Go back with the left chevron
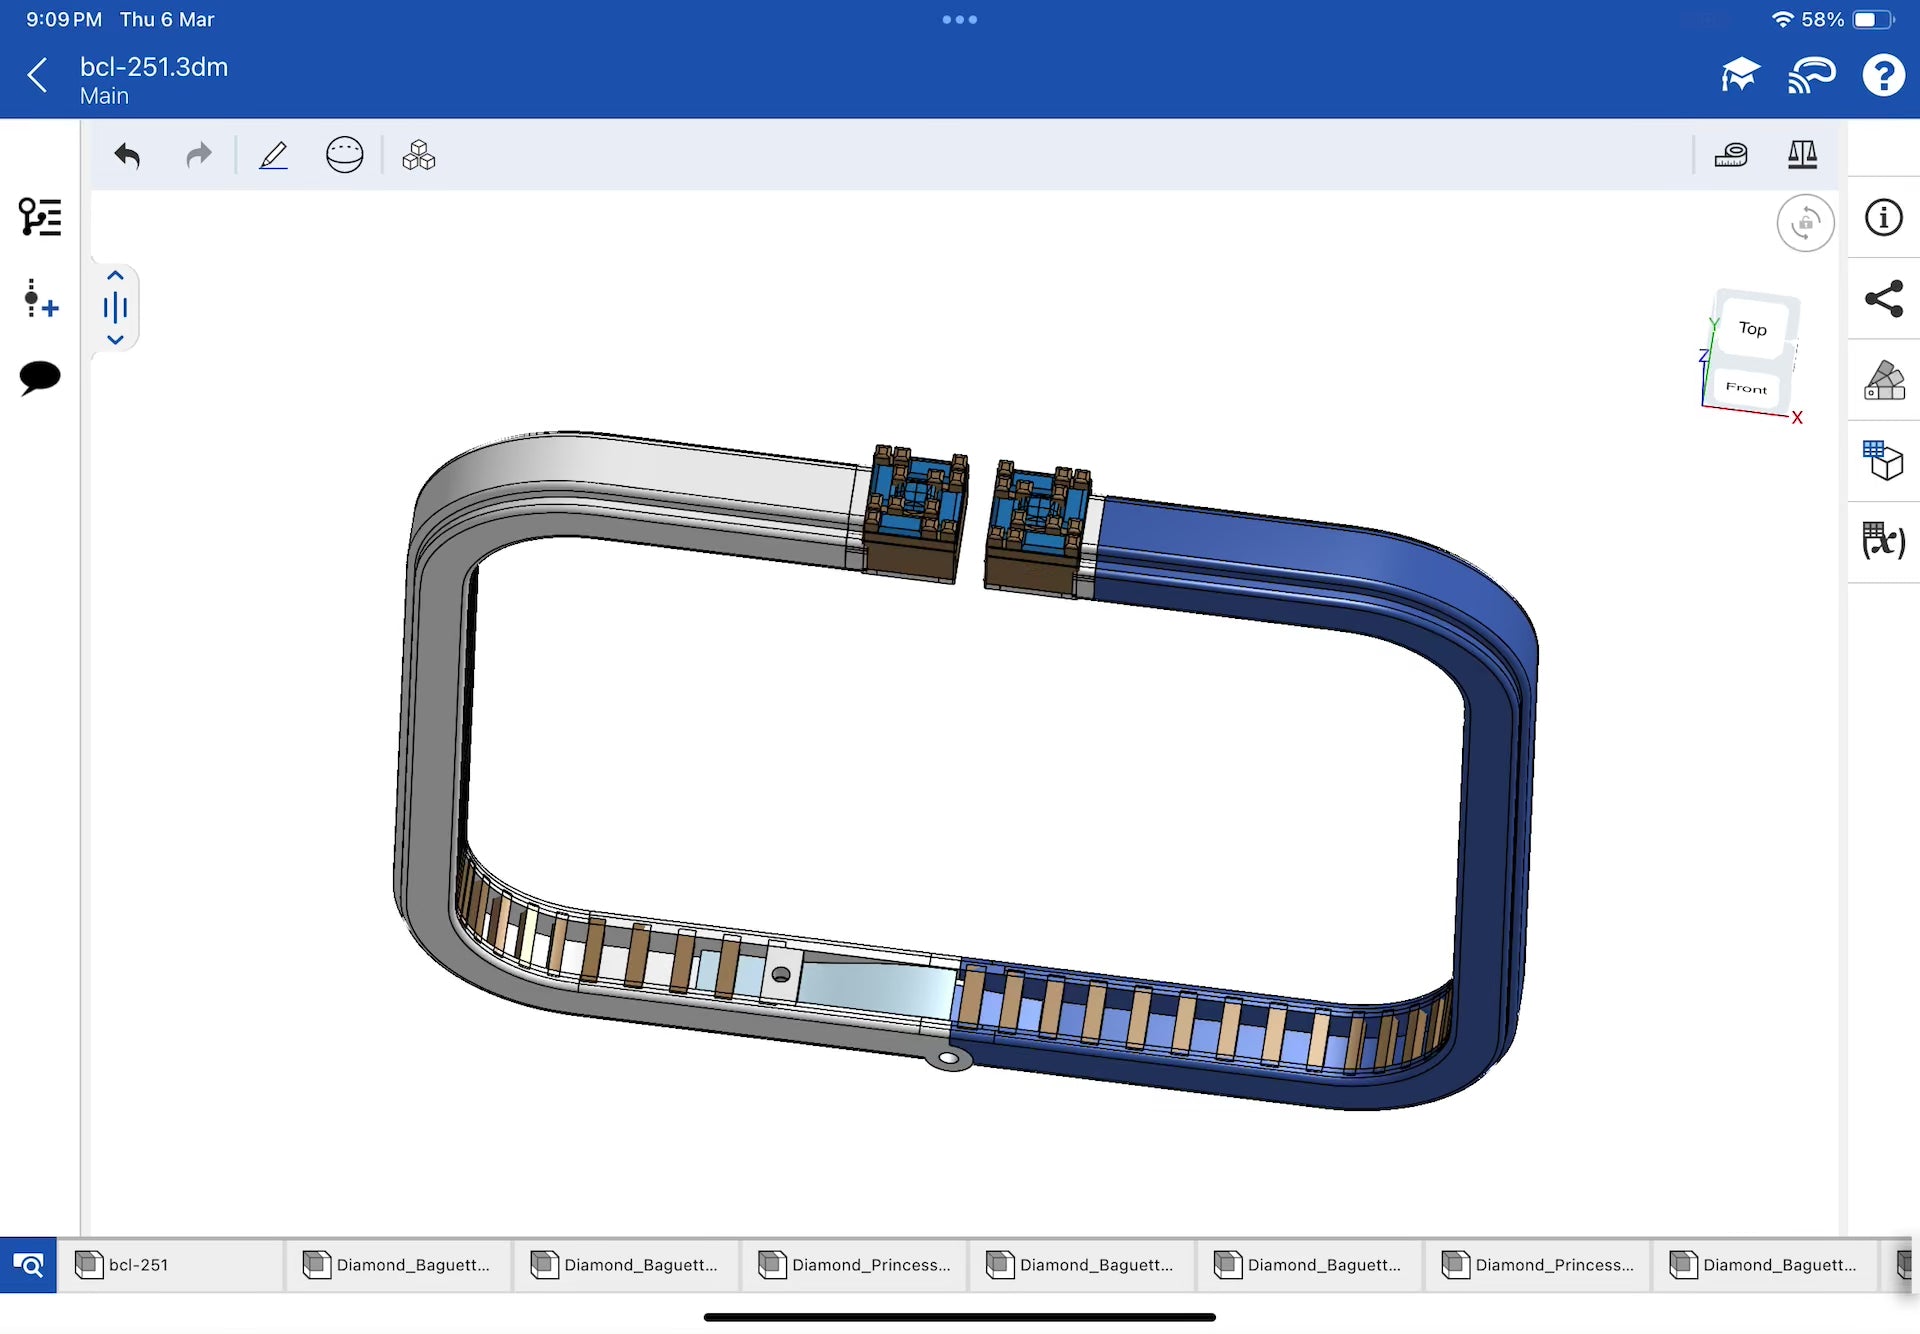This screenshot has height=1334, width=1920. coord(38,75)
